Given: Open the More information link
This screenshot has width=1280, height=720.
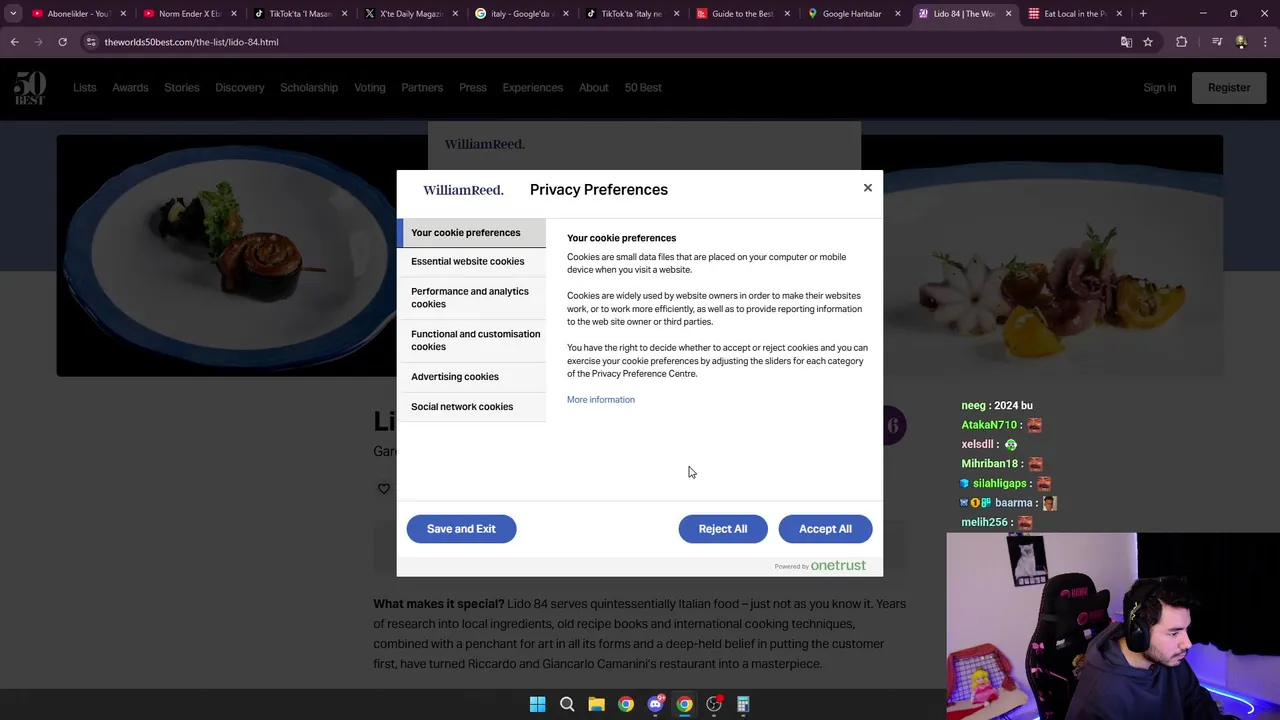Looking at the screenshot, I should click(601, 400).
